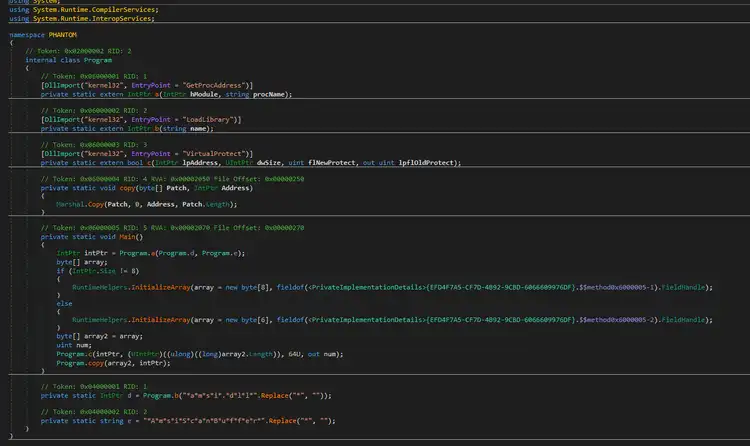Viewport: 750px width, 446px height.
Task: Click the PHANTOM namespace name
Action: (x=60, y=34)
